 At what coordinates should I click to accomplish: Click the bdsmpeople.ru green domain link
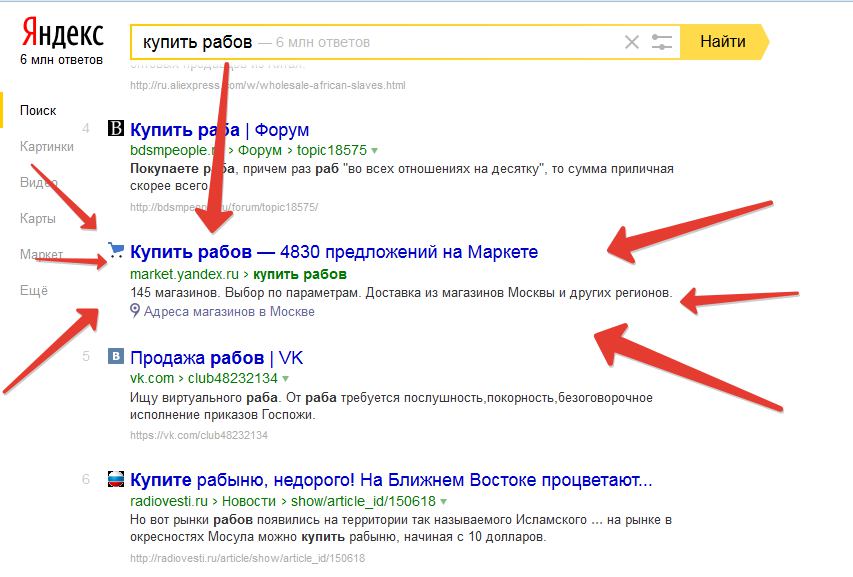pyautogui.click(x=177, y=150)
